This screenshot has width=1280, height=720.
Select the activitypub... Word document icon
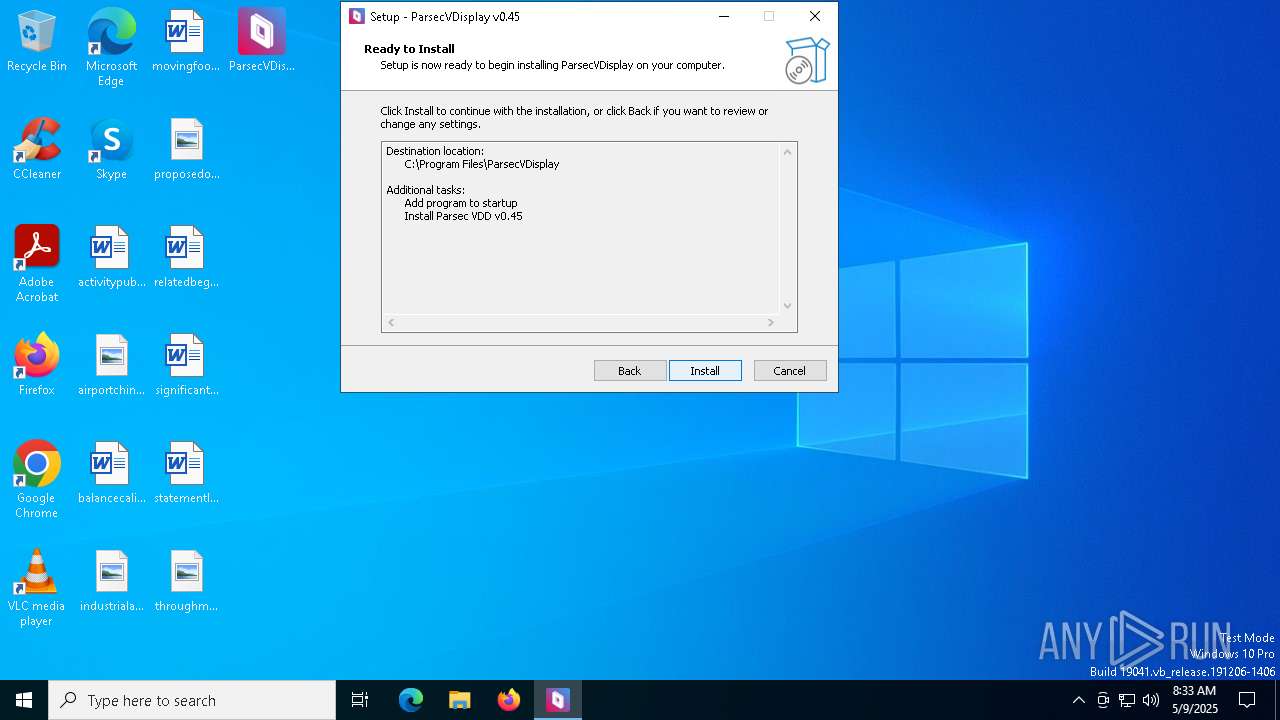click(x=111, y=258)
